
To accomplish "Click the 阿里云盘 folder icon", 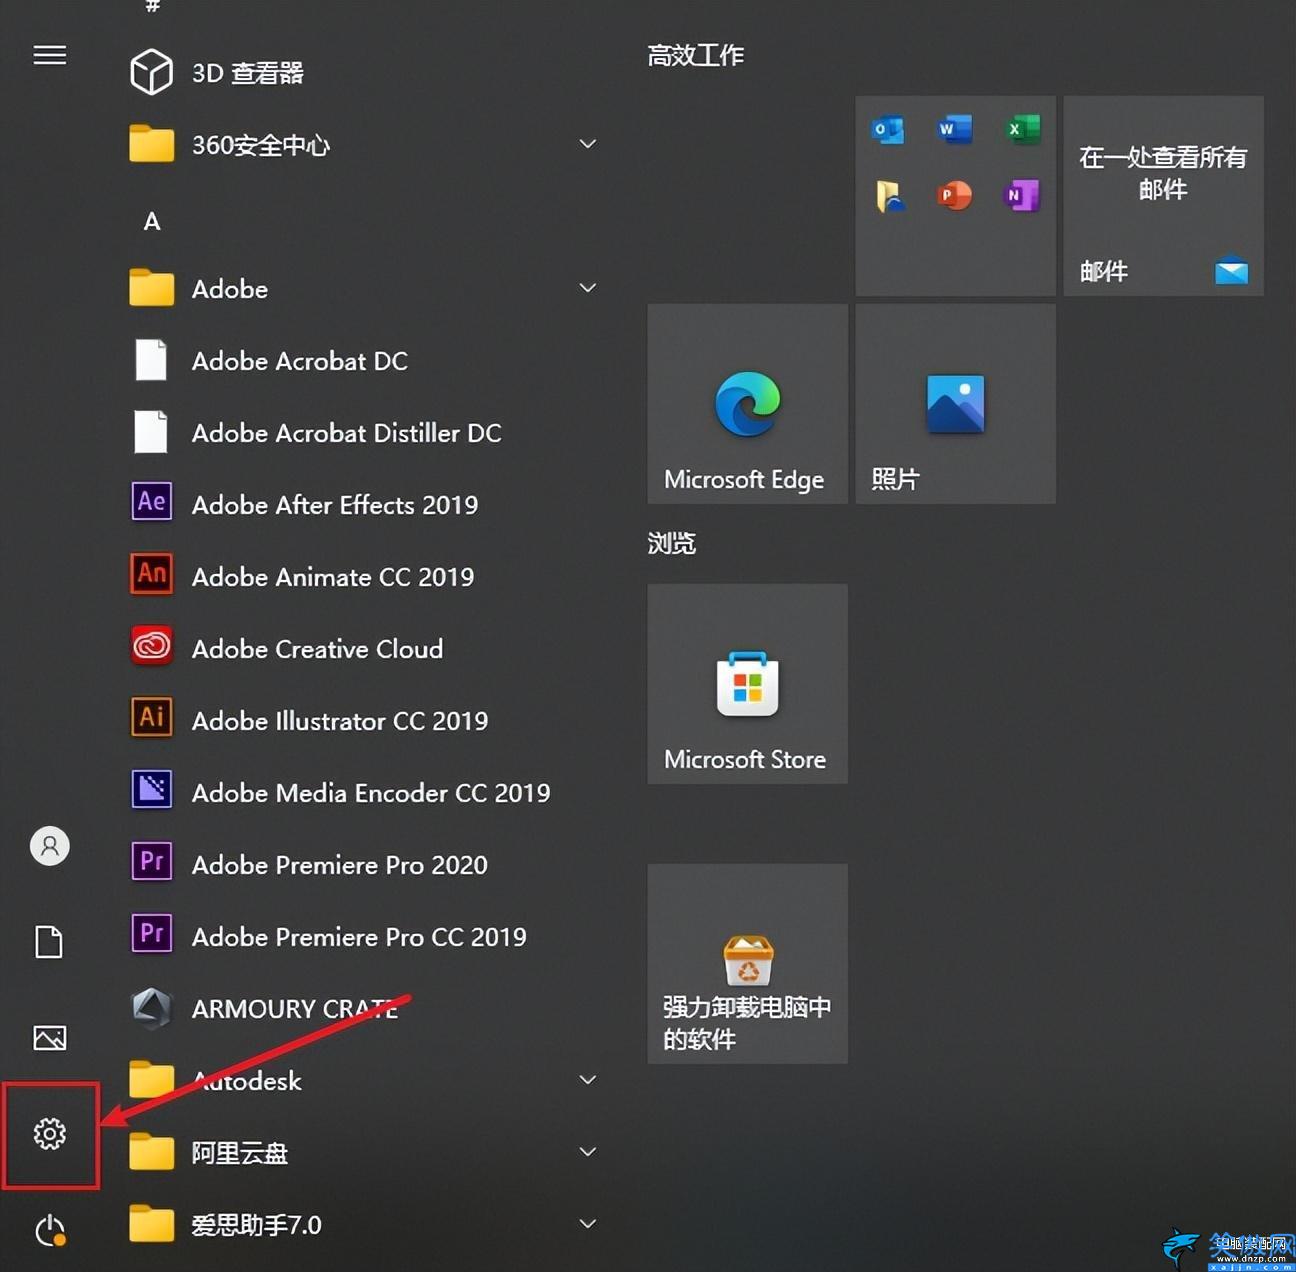I will [152, 1152].
